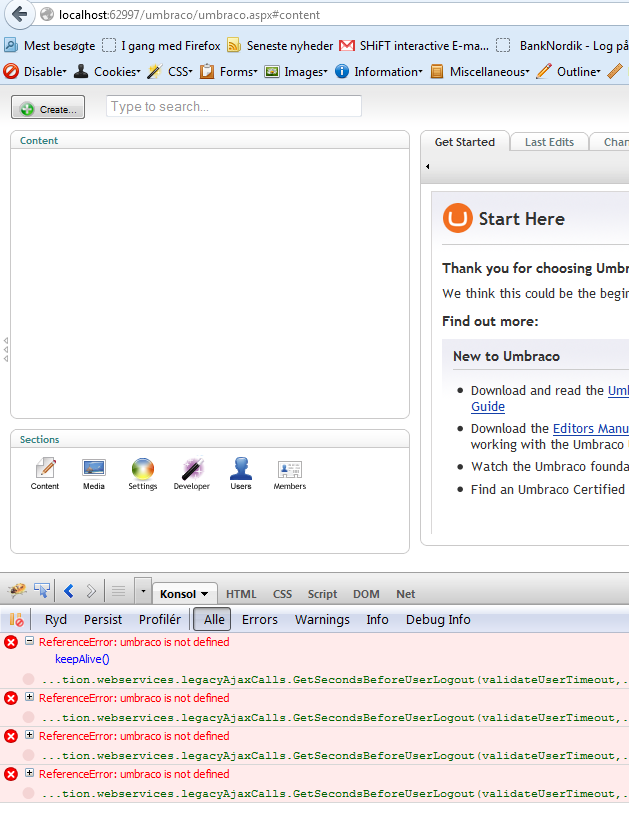The image size is (629, 816).
Task: Click Firebug's back navigation arrow
Action: click(x=69, y=591)
